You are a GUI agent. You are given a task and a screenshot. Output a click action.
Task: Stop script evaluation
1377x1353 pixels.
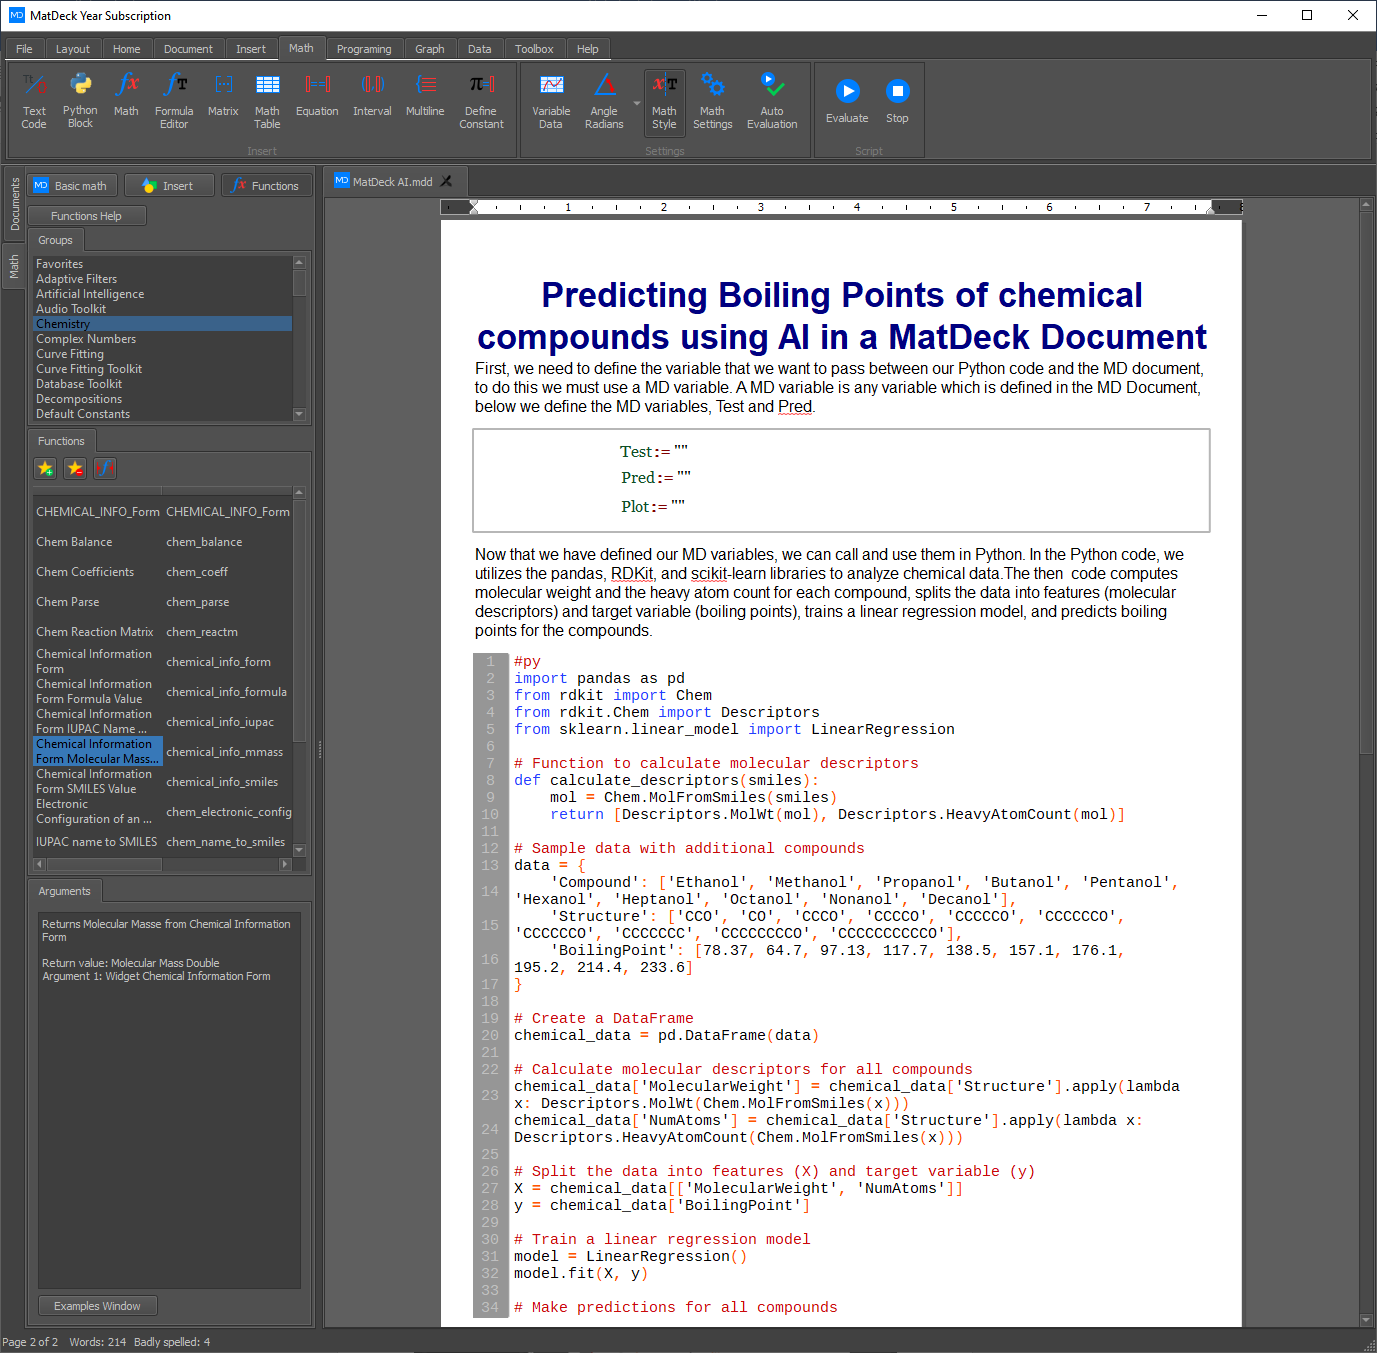click(897, 100)
